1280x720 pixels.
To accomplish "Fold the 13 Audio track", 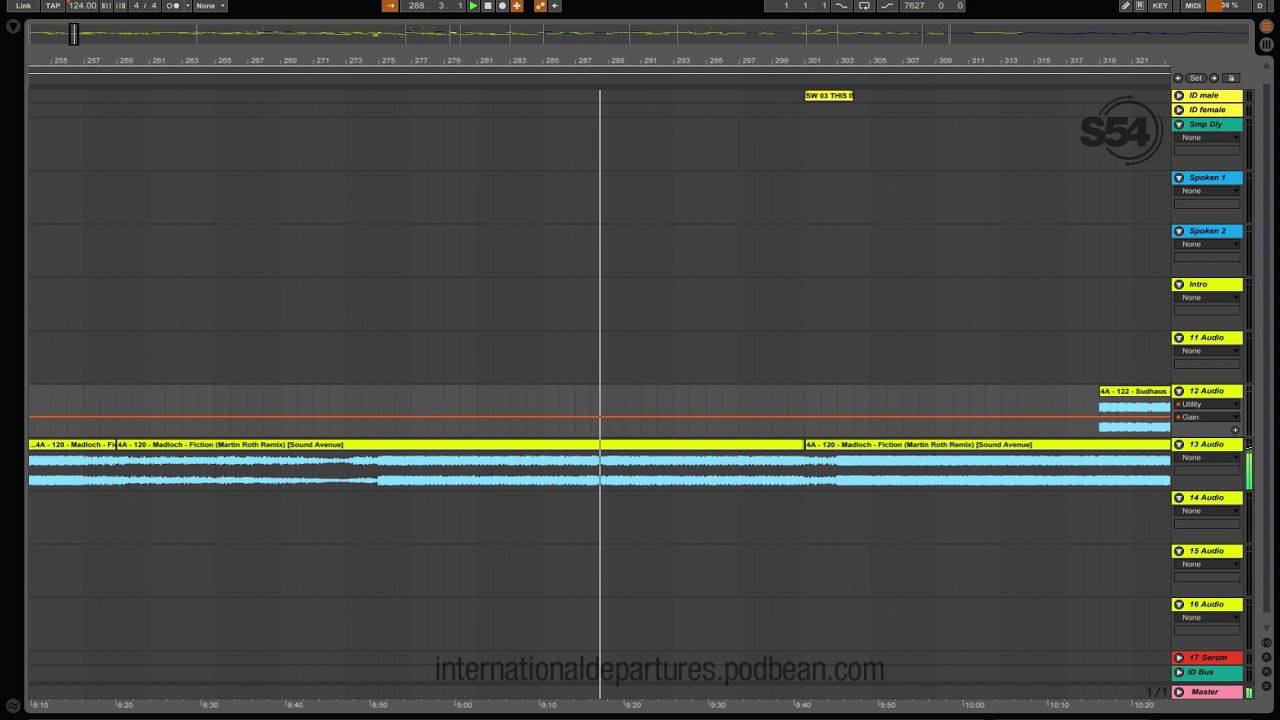I will (x=1179, y=445).
